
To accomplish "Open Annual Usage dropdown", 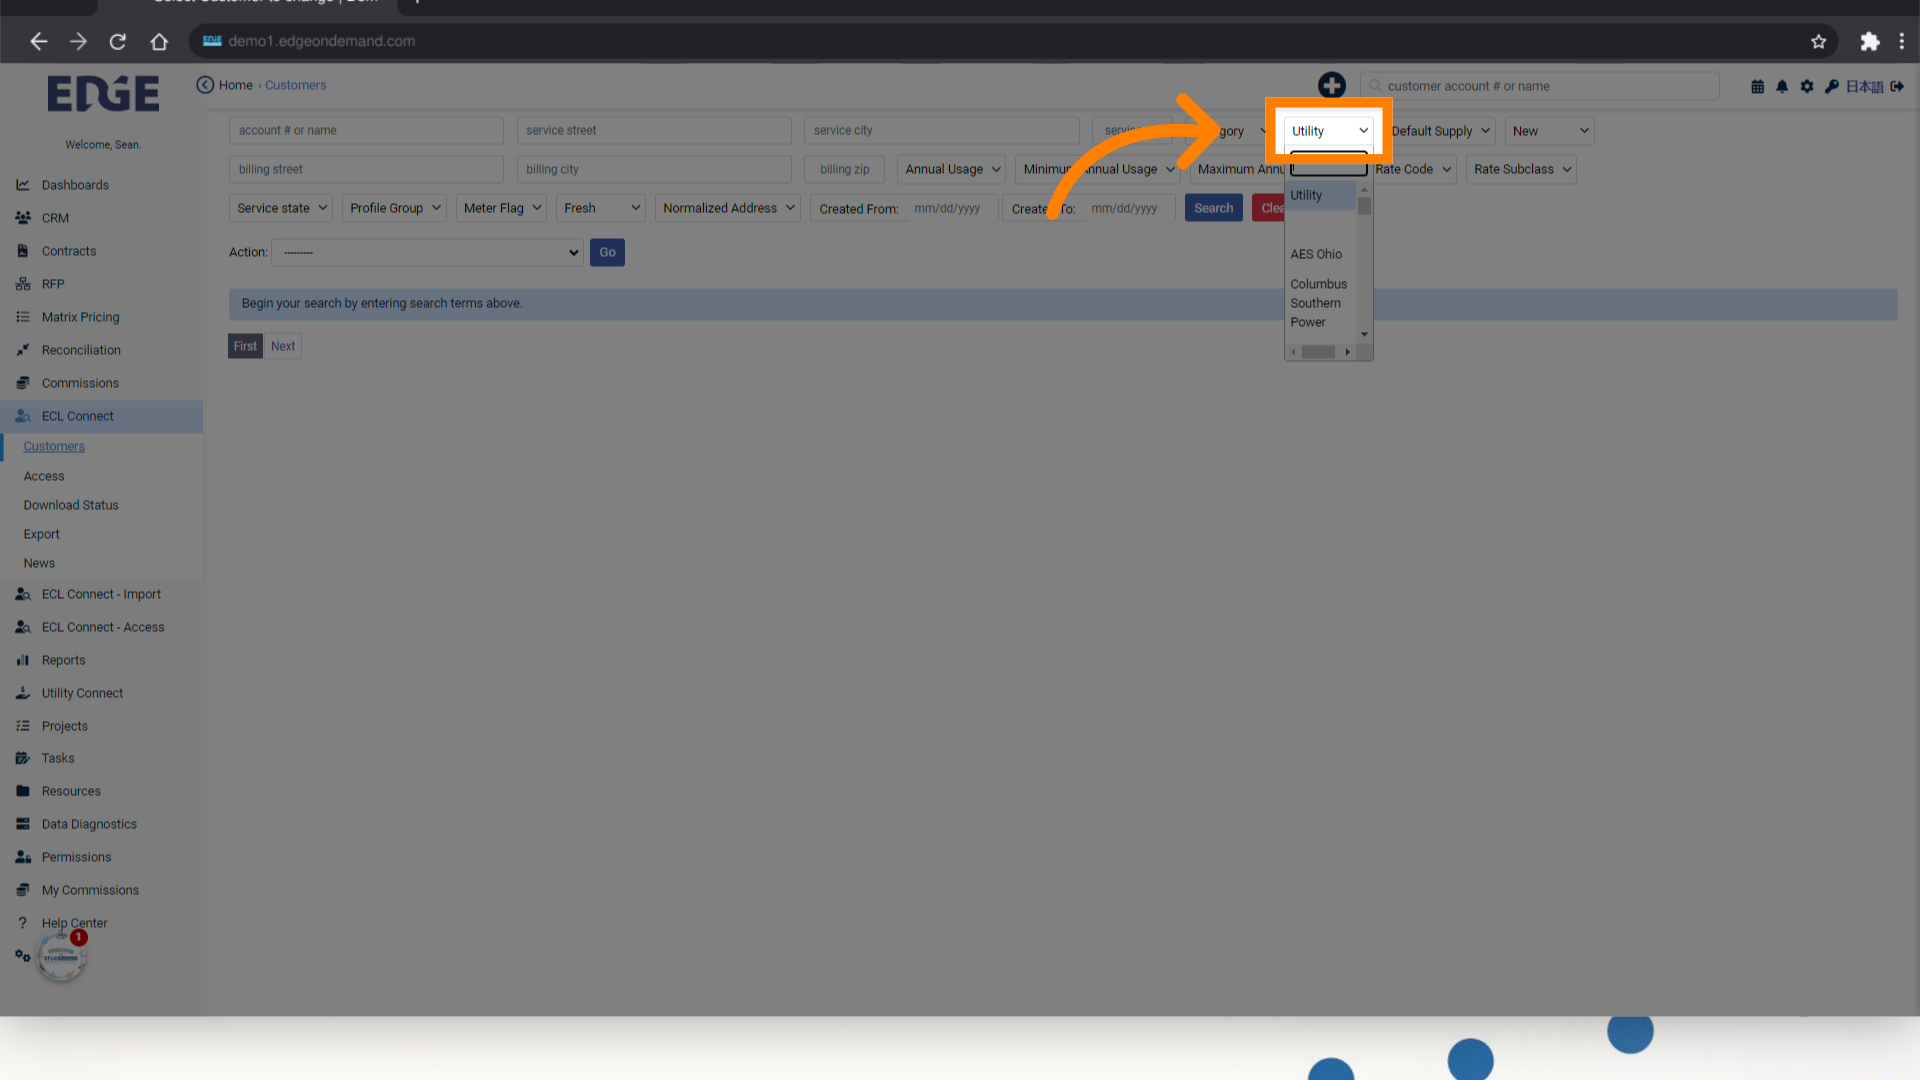I will [x=951, y=169].
